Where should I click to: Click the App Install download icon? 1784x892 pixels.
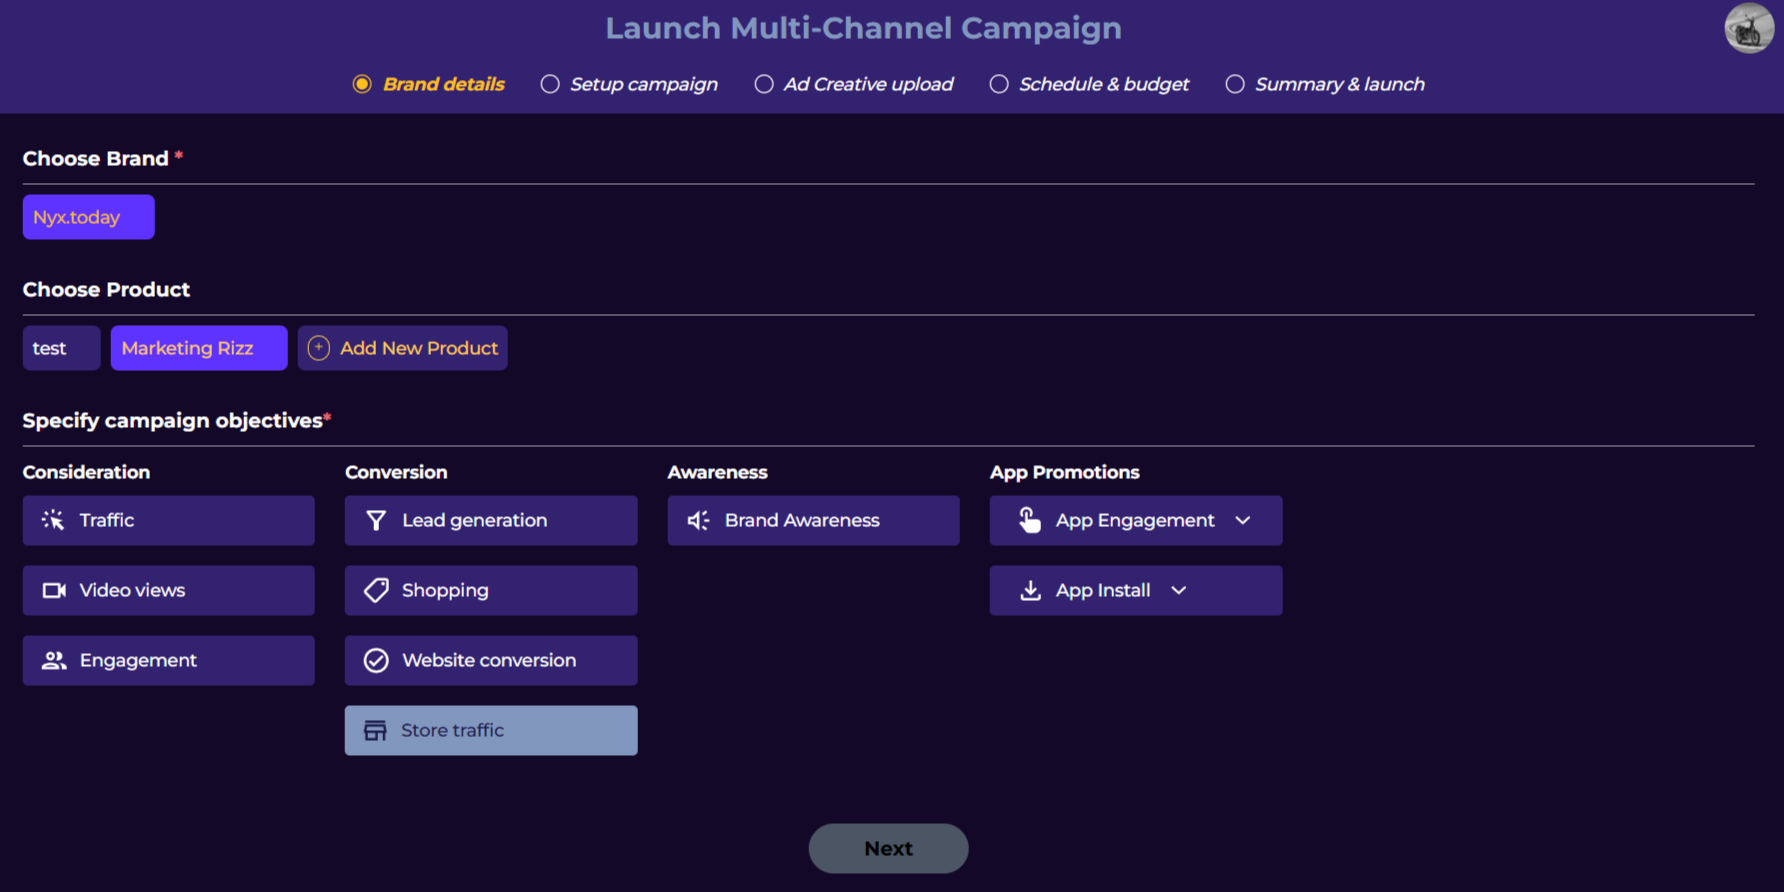click(1030, 590)
